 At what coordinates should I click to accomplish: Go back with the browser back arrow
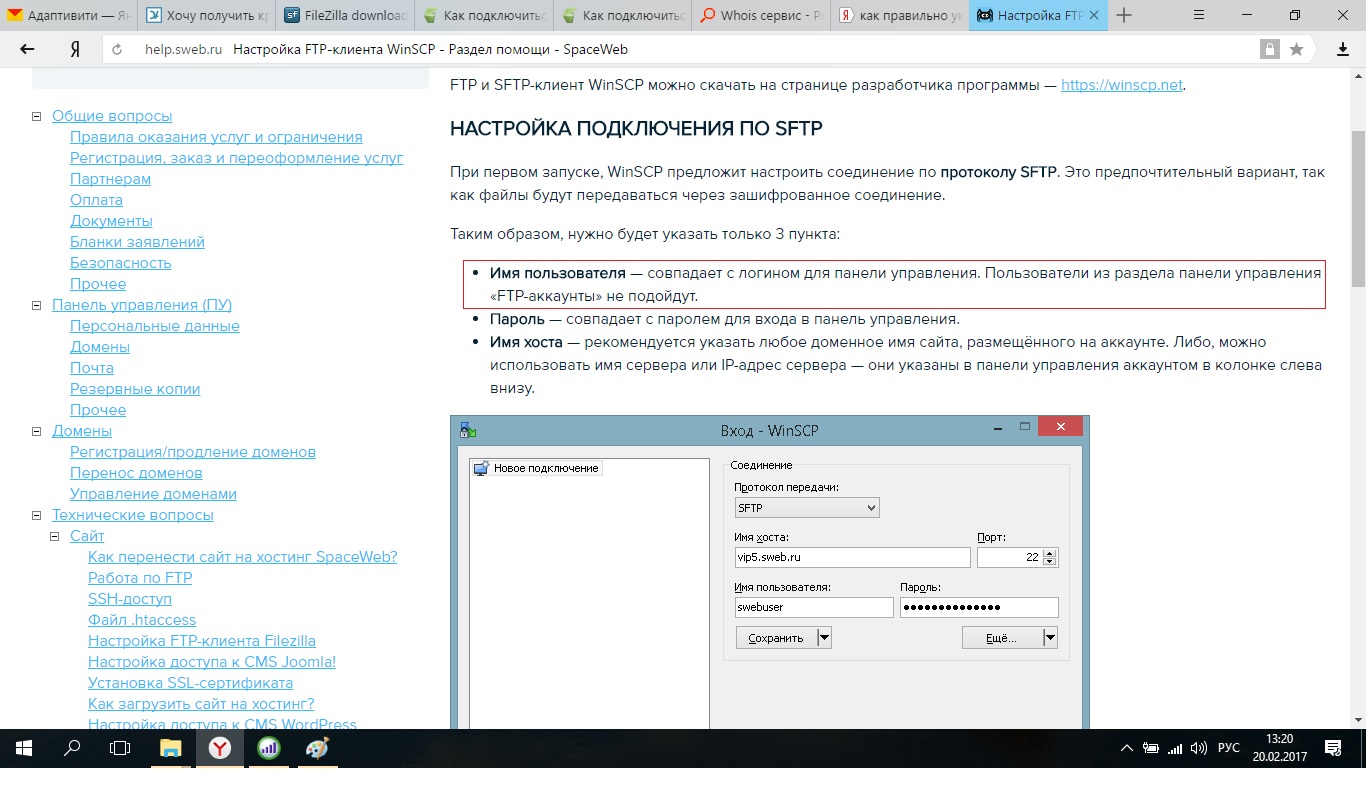pyautogui.click(x=27, y=49)
